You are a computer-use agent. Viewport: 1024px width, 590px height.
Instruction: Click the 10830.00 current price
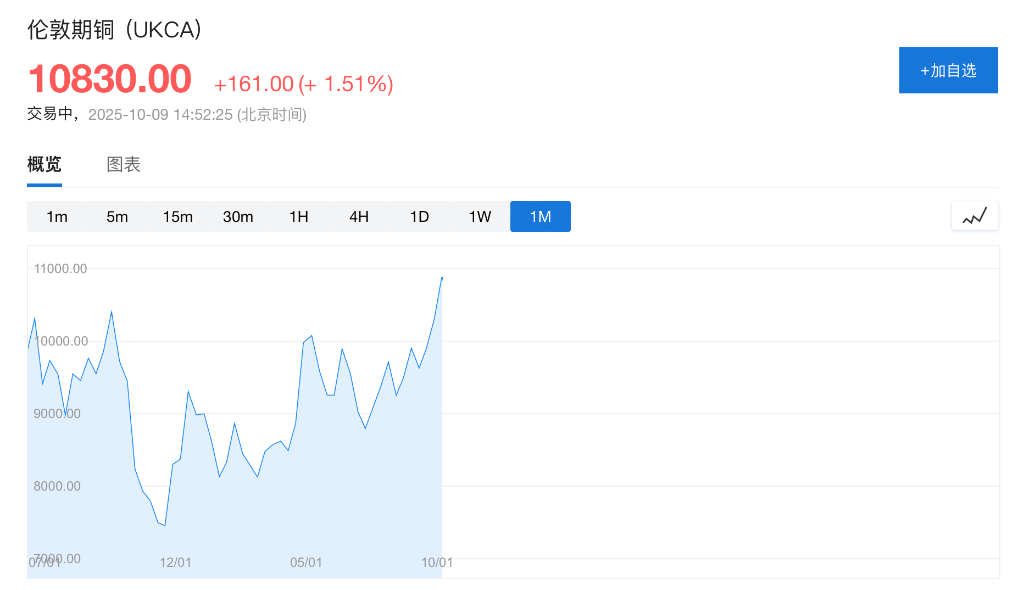pyautogui.click(x=109, y=79)
